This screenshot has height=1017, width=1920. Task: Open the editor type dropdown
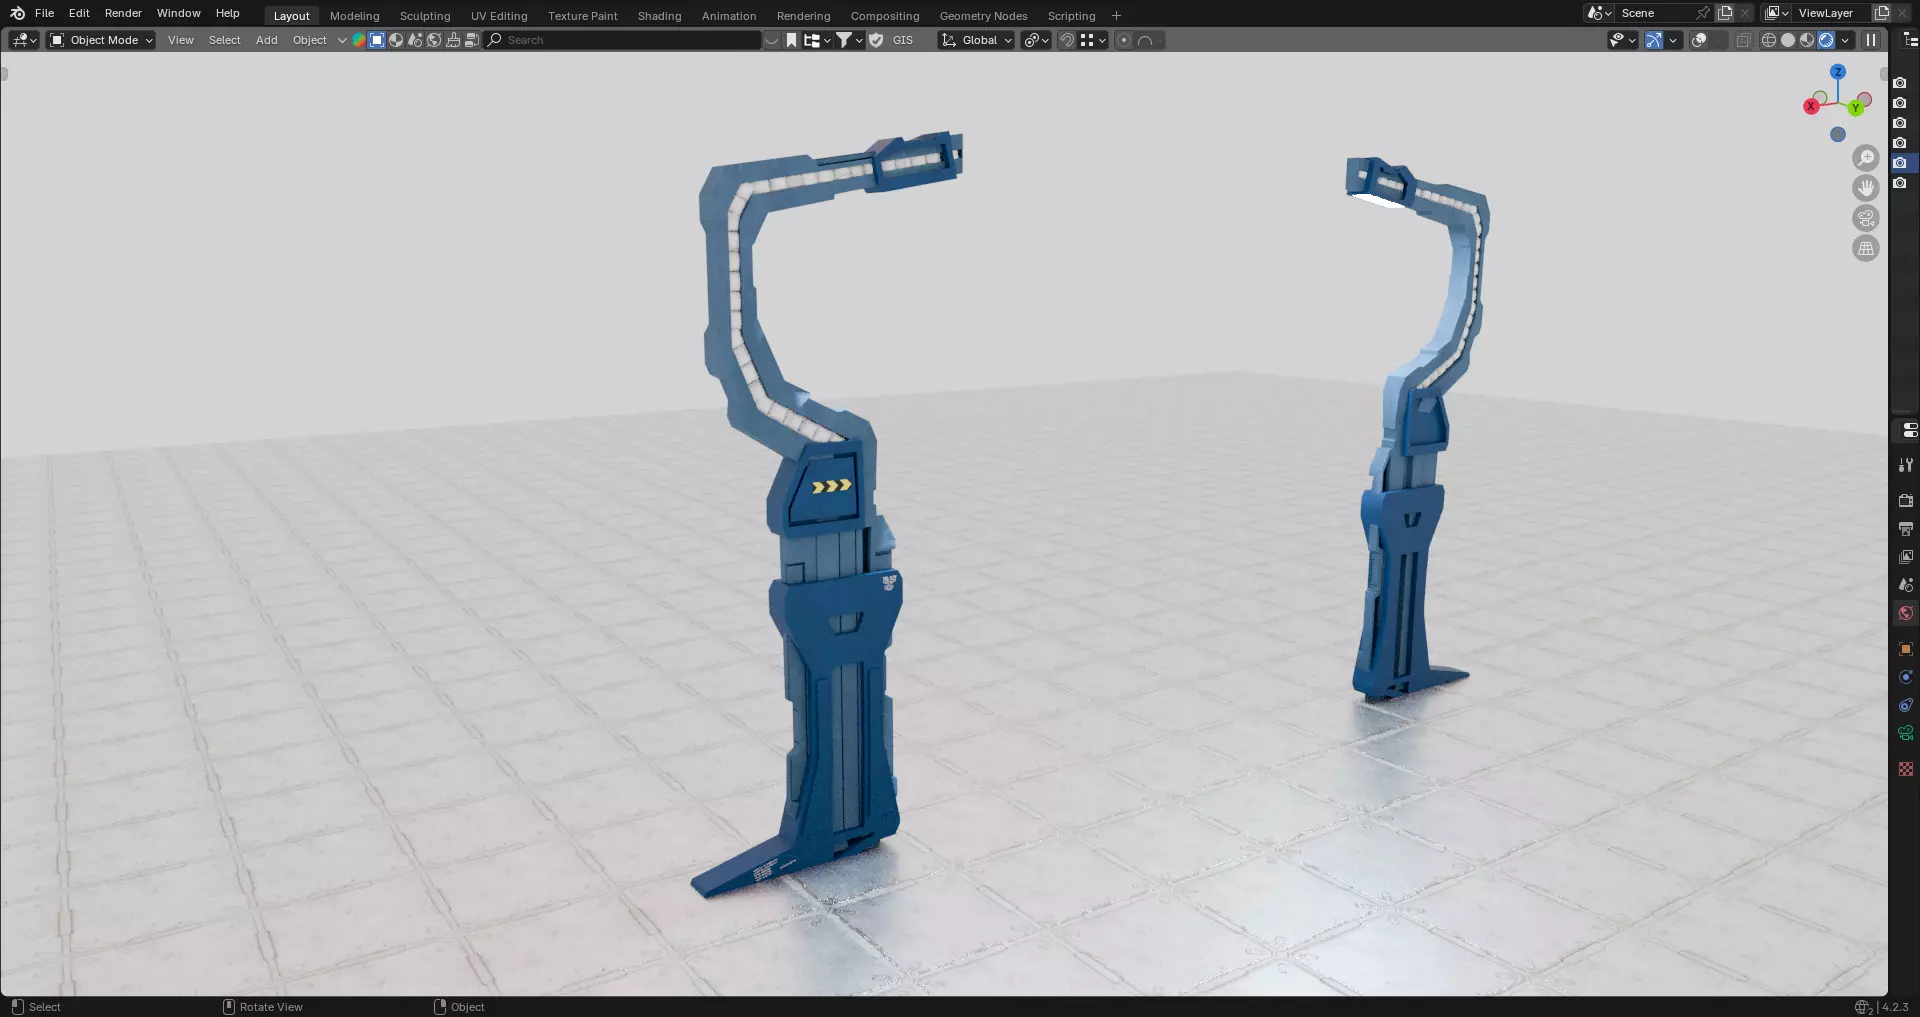pos(24,40)
